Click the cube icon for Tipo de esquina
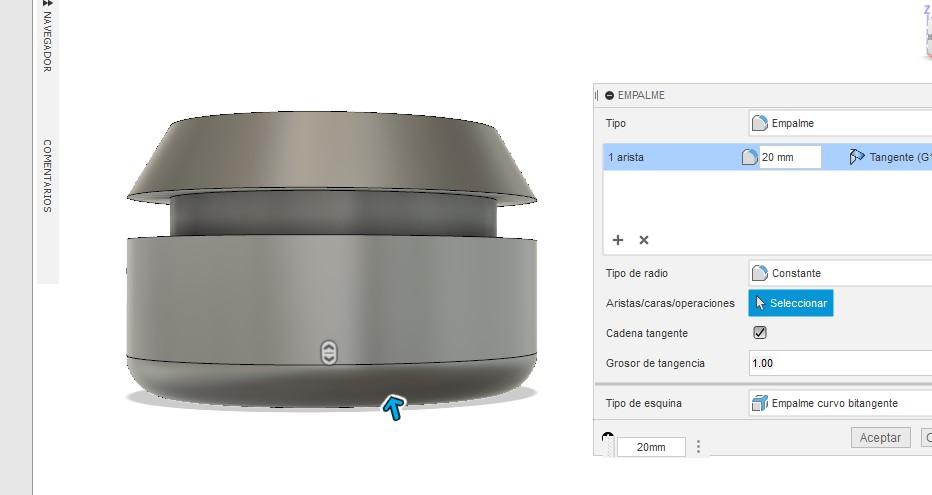 pos(760,403)
